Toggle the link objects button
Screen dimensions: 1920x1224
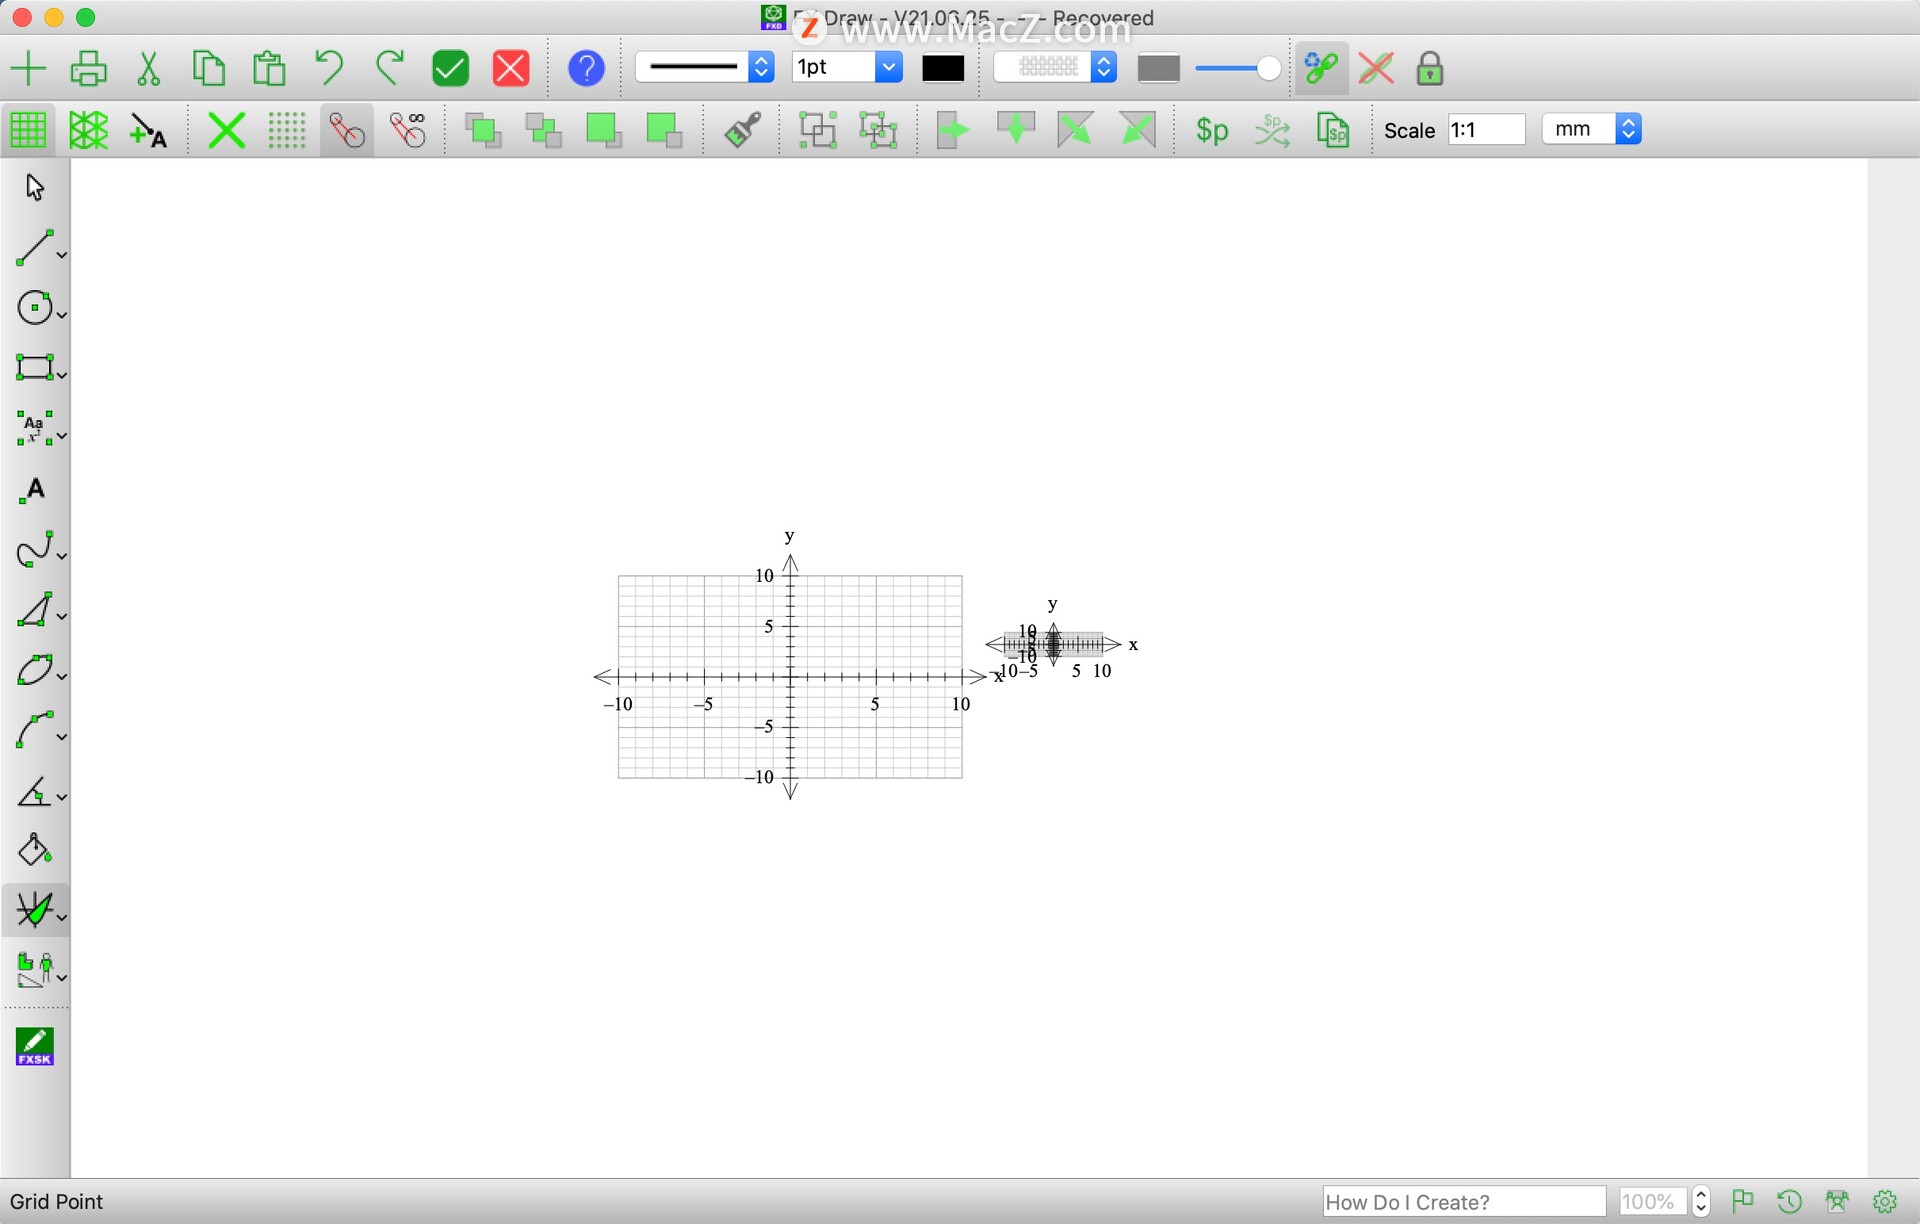click(x=1321, y=68)
